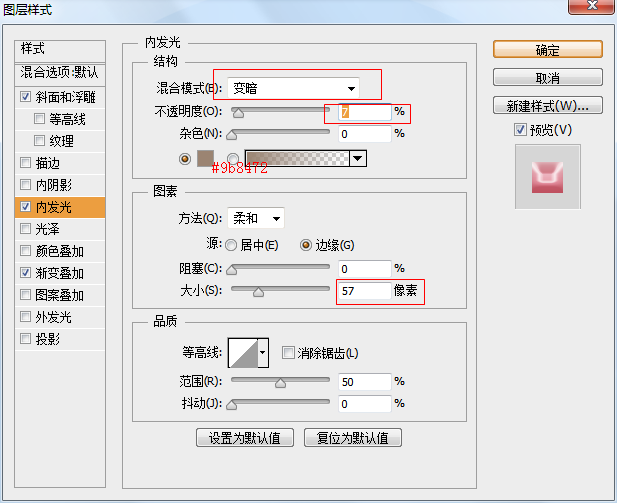Click the 大小 size field showing 57

(365, 291)
